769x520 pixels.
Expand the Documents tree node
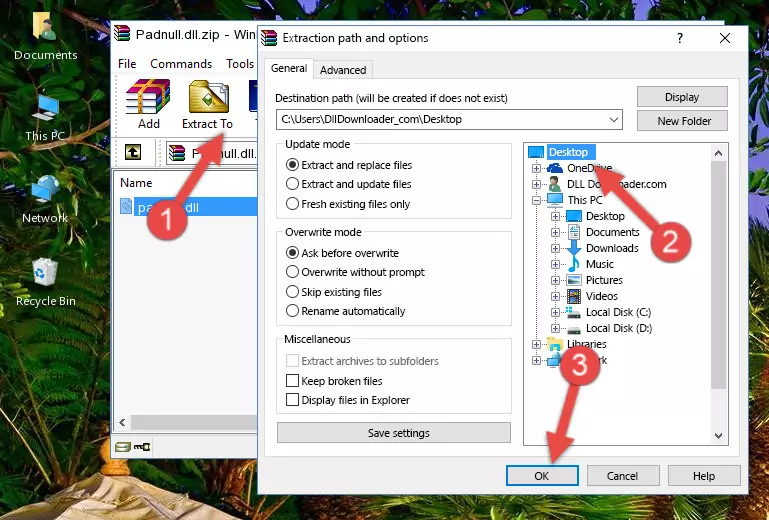pos(555,233)
